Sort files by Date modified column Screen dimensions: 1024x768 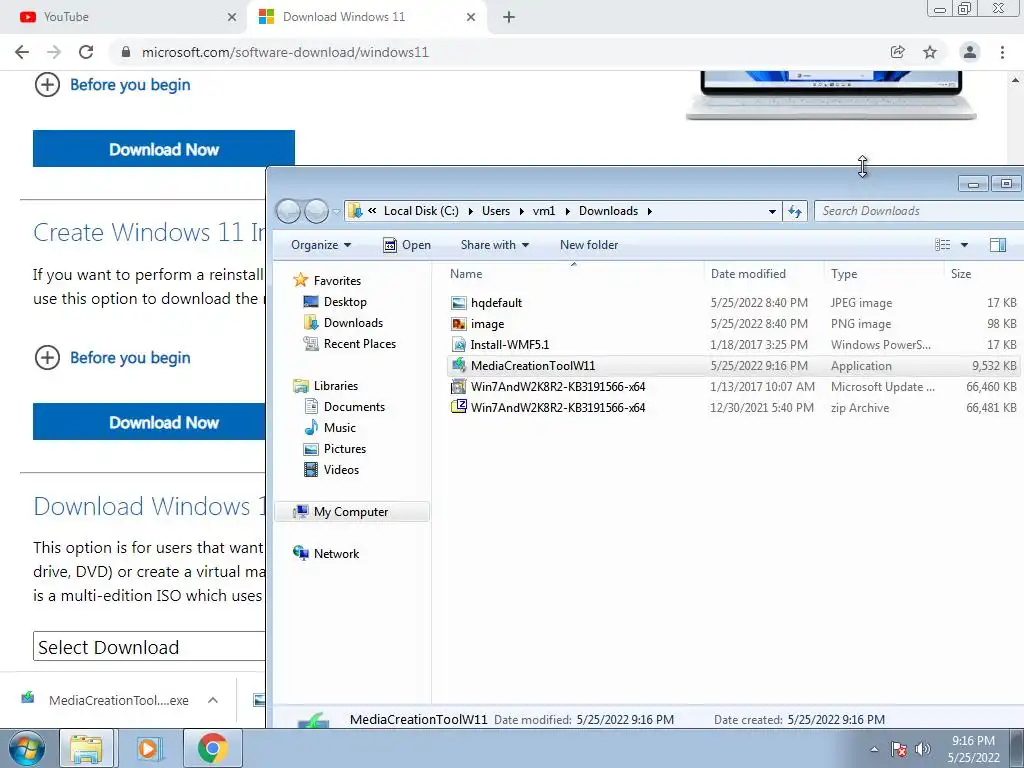coord(764,274)
